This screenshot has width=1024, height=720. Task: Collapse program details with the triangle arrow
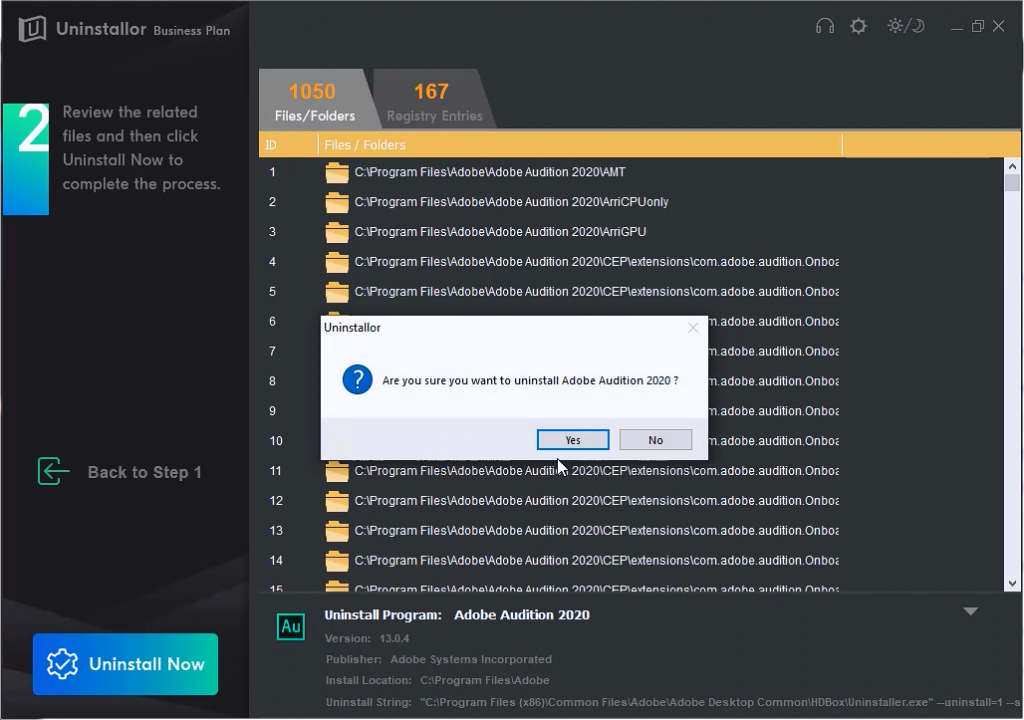(970, 612)
